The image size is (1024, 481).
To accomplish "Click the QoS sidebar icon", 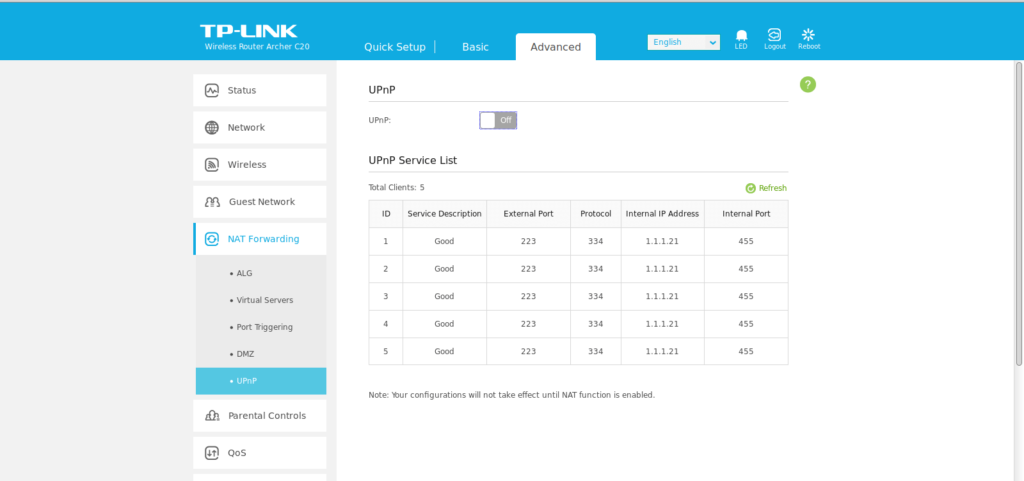I will click(x=212, y=453).
